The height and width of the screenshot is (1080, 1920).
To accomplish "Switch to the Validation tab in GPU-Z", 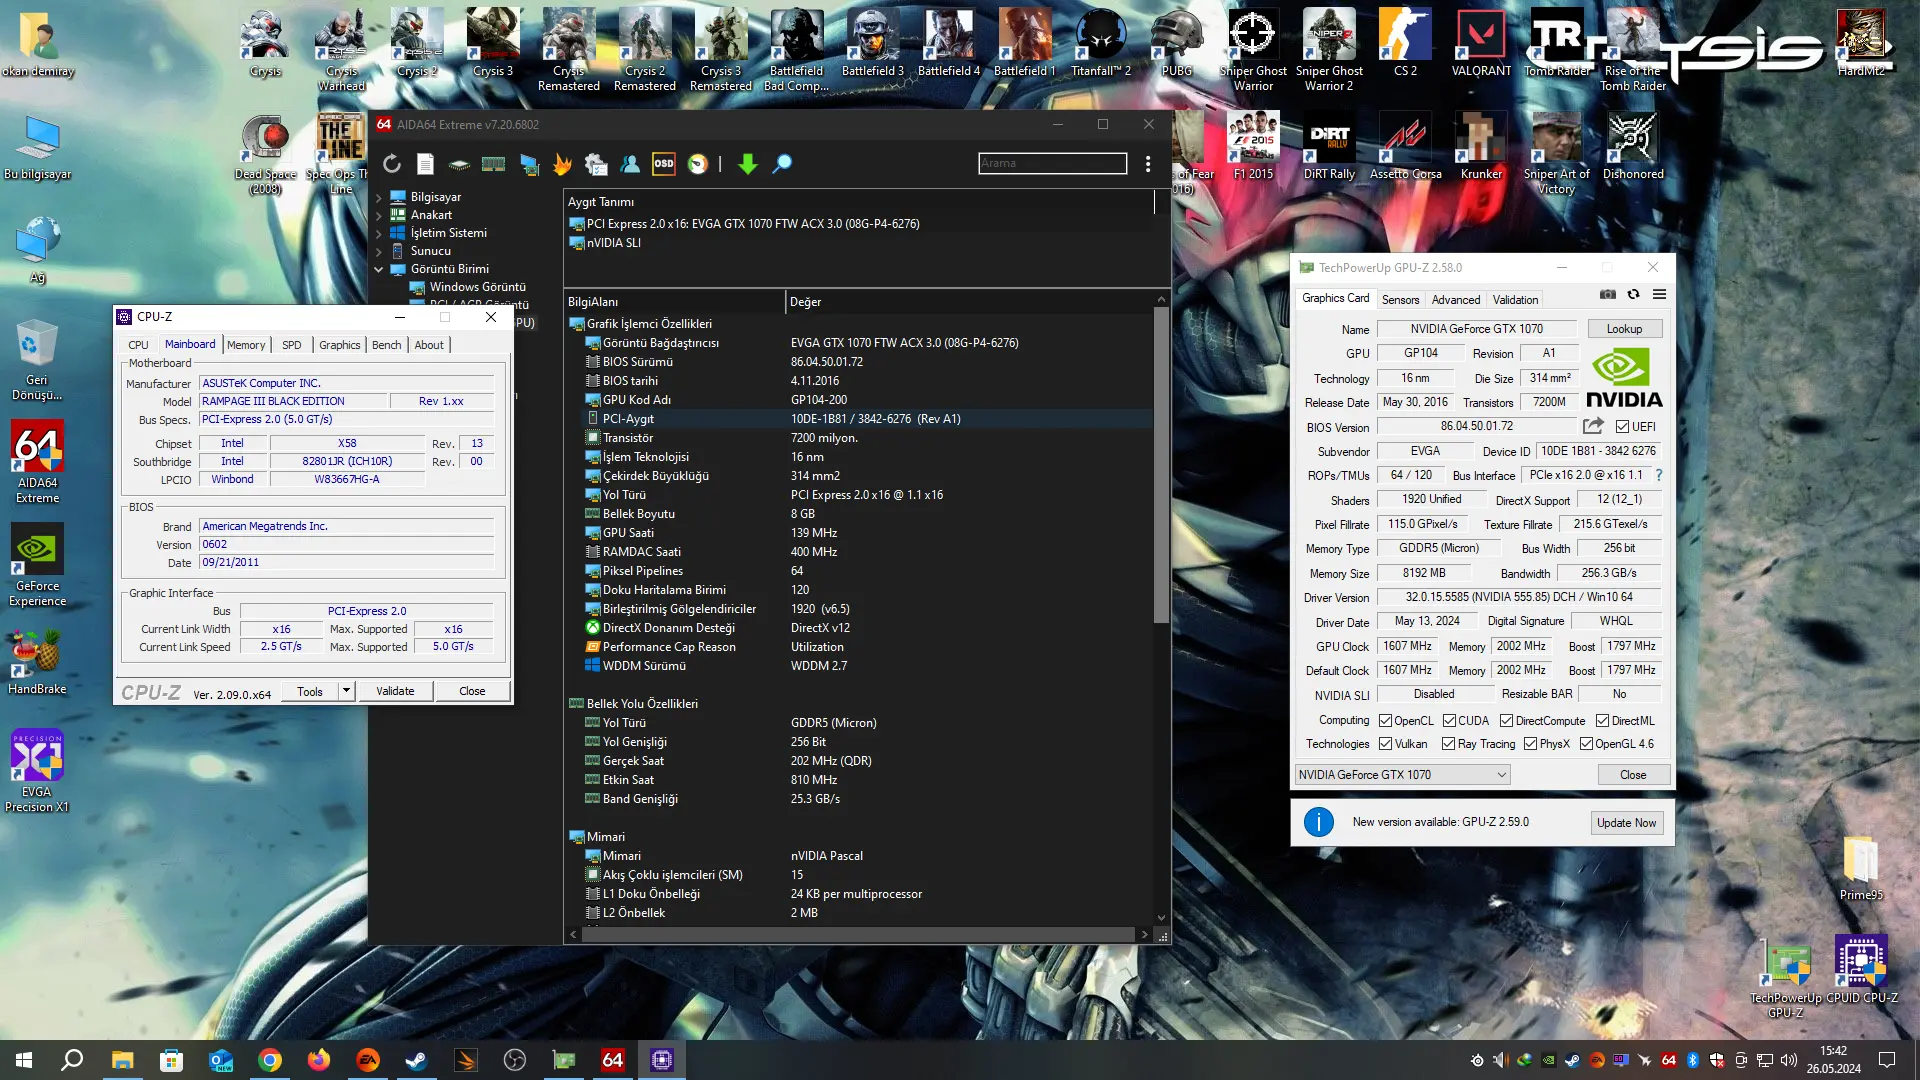I will coord(1515,300).
